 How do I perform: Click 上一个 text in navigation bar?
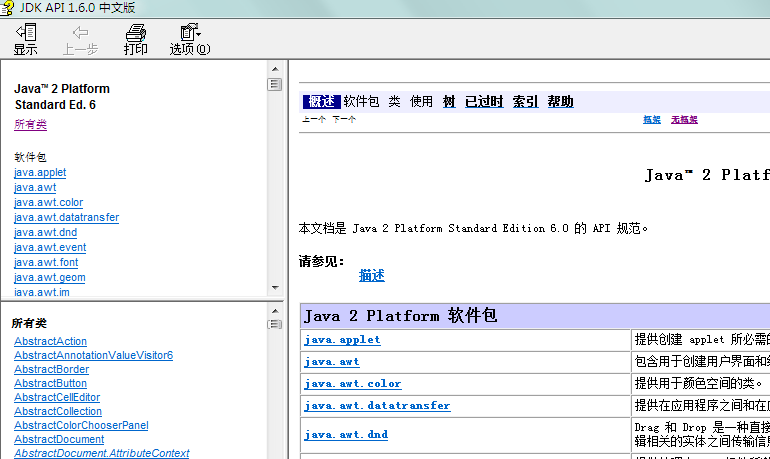tap(314, 119)
